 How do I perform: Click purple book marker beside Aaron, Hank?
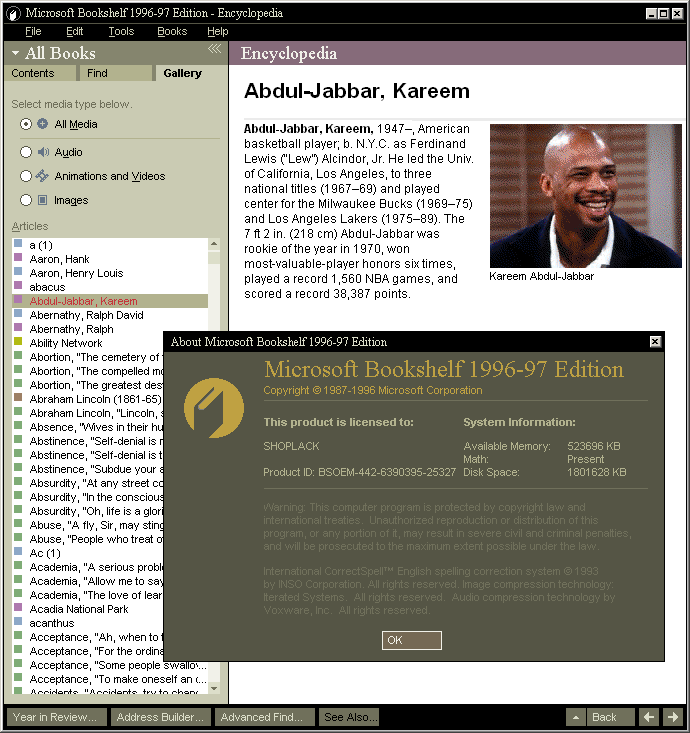[x=18, y=257]
